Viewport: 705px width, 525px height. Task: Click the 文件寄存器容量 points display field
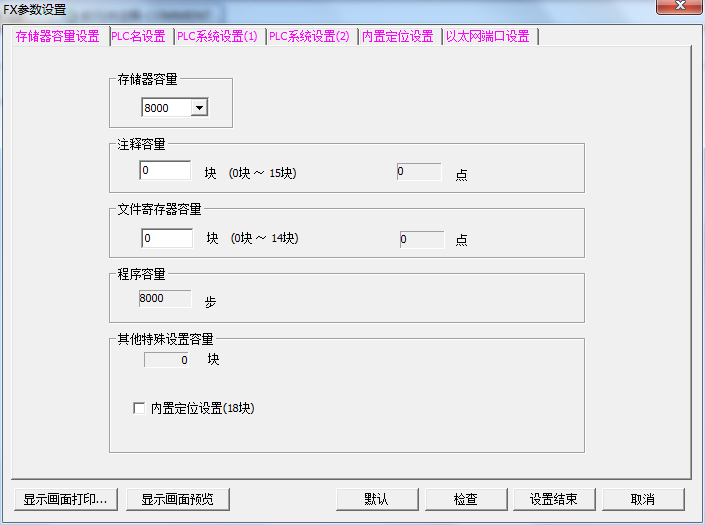click(421, 239)
